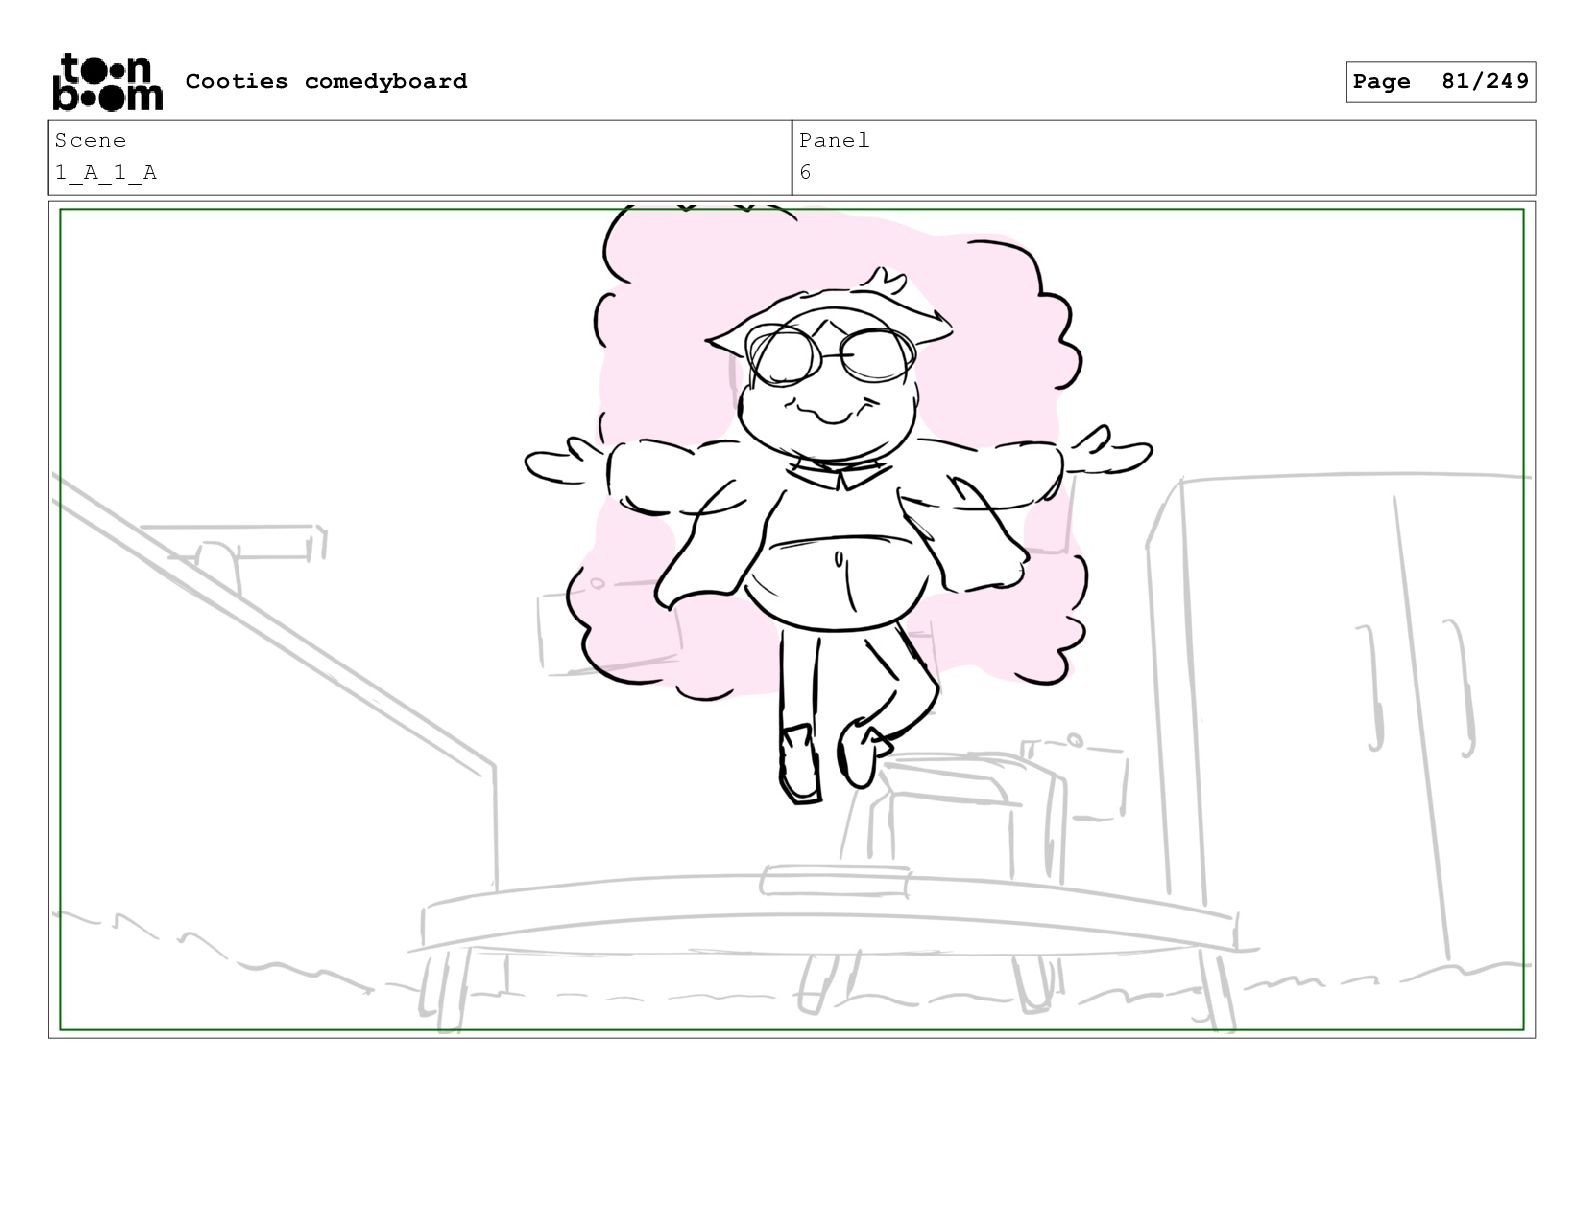The image size is (1584, 1224).
Task: Click the 'Scene' header label
Action: tap(90, 141)
